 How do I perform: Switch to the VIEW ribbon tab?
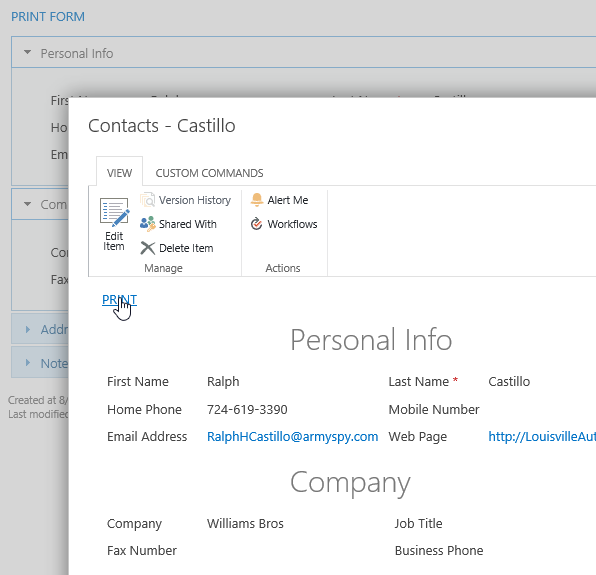[x=119, y=173]
